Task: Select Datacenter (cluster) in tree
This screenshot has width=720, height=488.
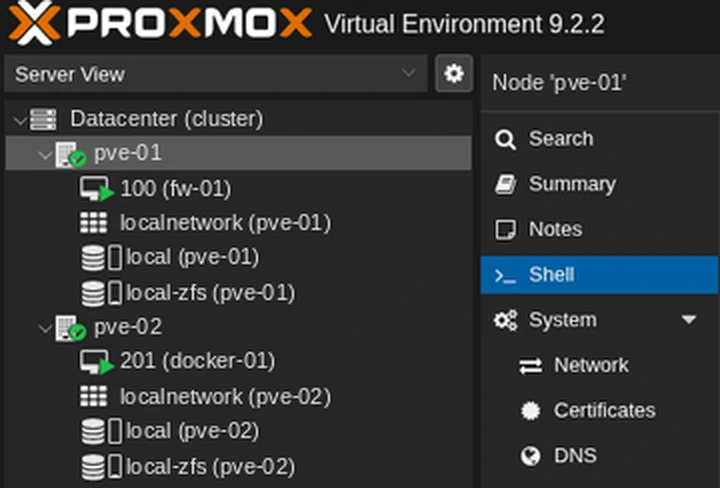Action: pos(166,118)
